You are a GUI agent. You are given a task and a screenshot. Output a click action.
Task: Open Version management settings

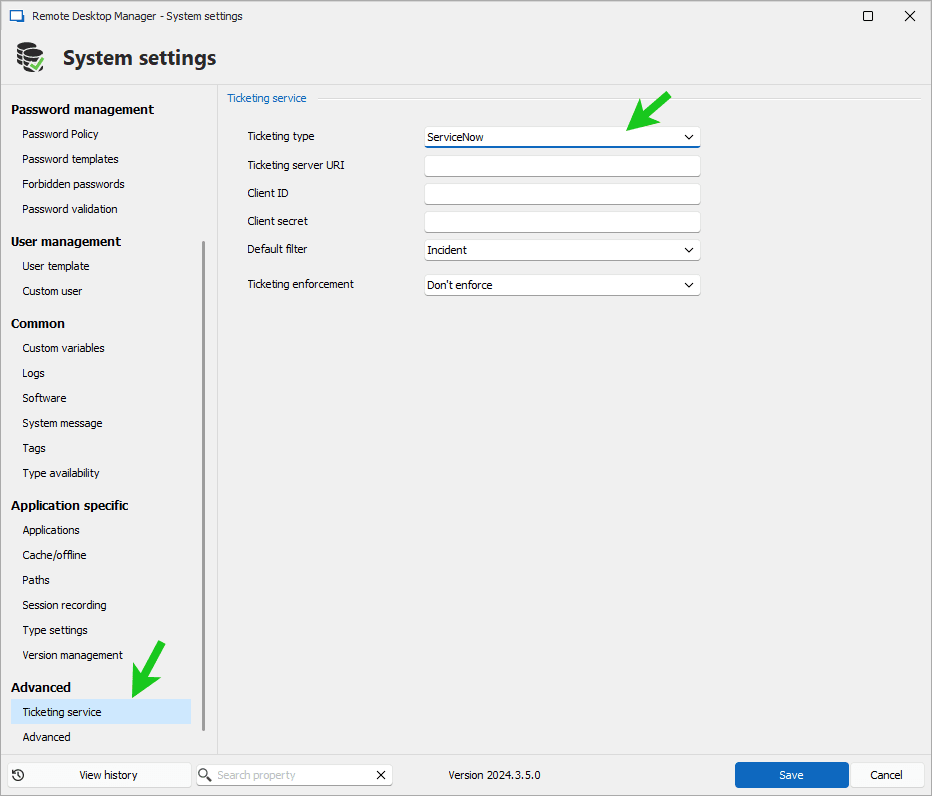72,655
